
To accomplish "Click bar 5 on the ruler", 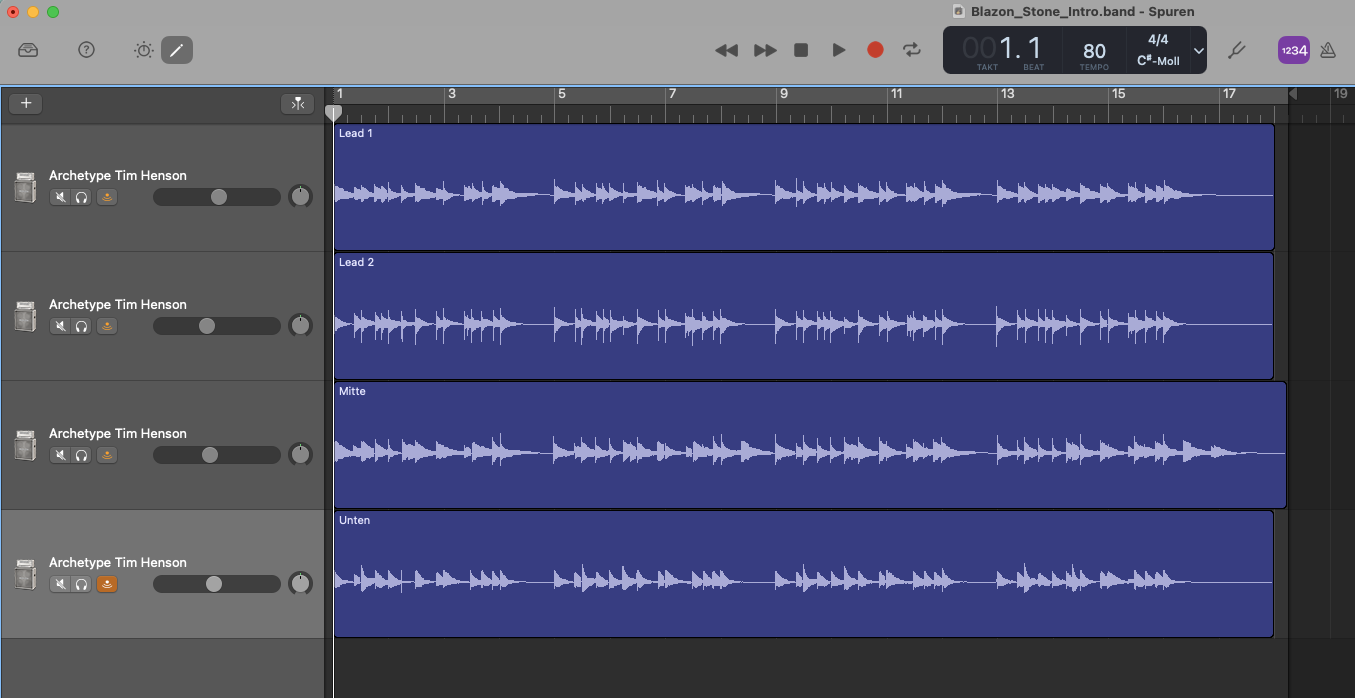I will point(561,94).
